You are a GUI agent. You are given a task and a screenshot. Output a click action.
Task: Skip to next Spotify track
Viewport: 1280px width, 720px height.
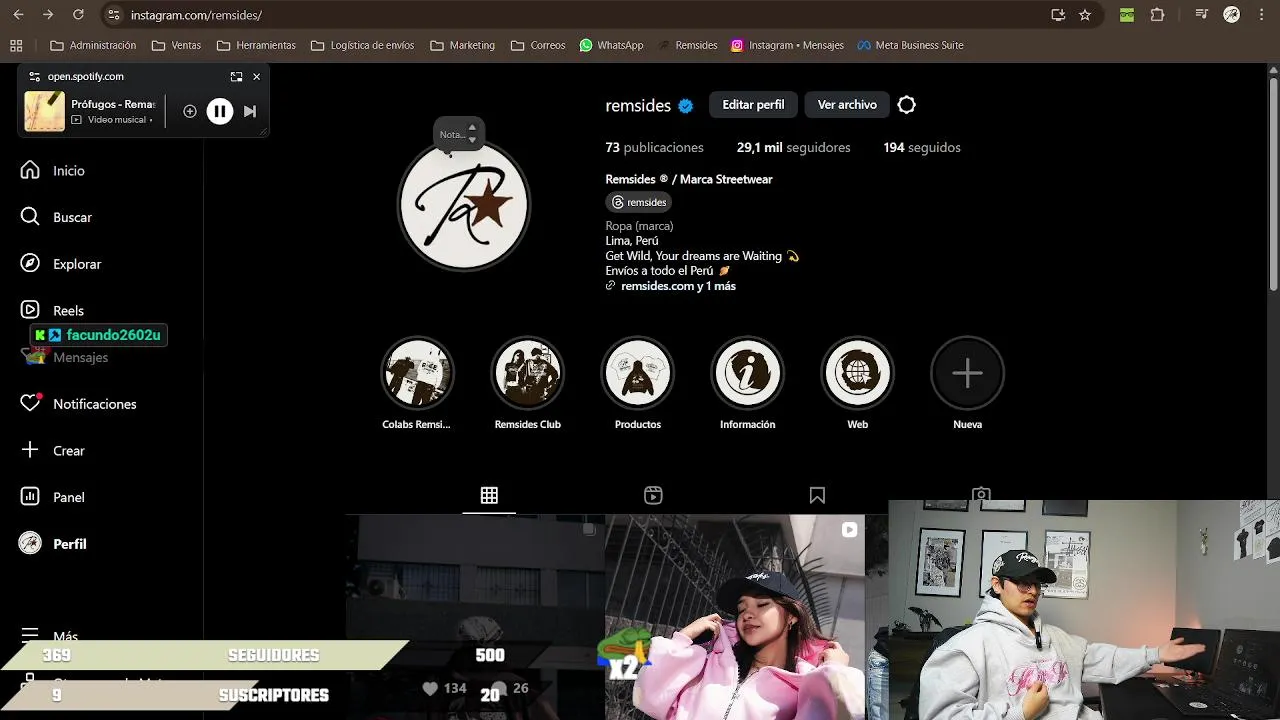coord(250,111)
